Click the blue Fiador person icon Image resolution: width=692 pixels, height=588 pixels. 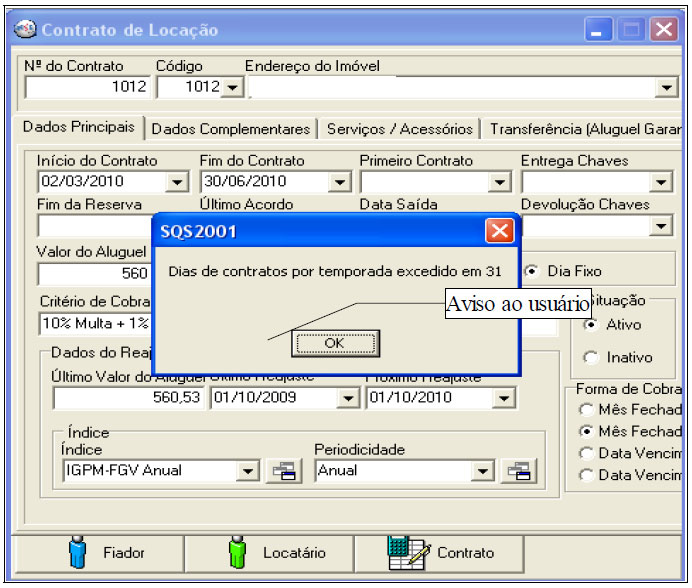(x=78, y=552)
